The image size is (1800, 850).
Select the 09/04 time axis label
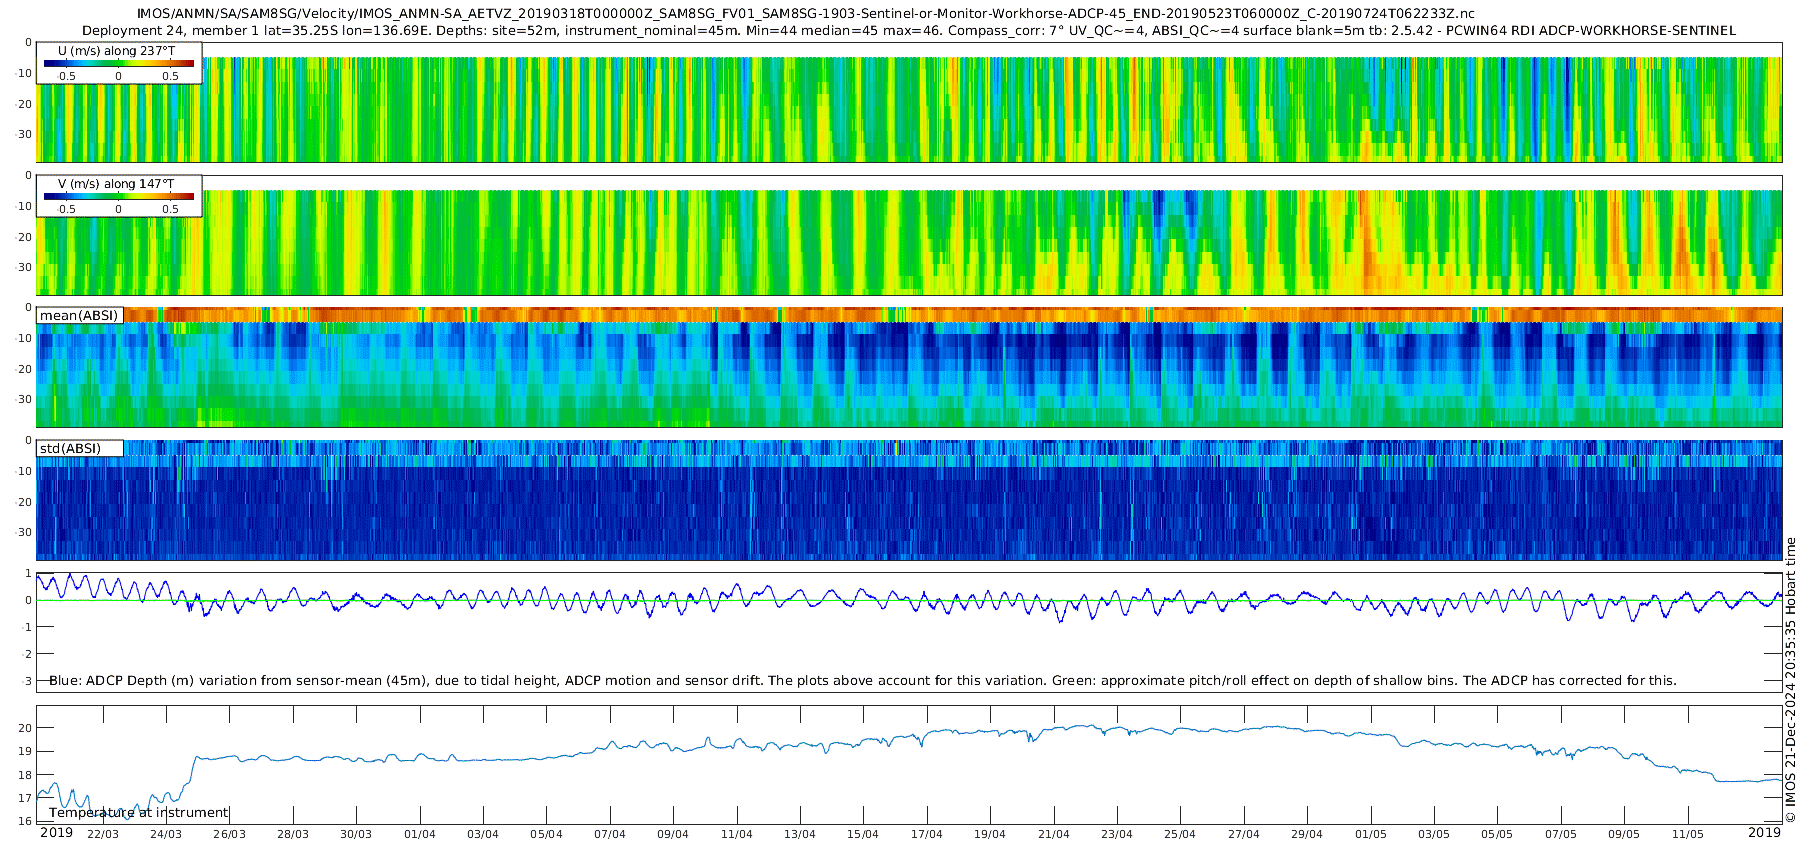[x=673, y=834]
